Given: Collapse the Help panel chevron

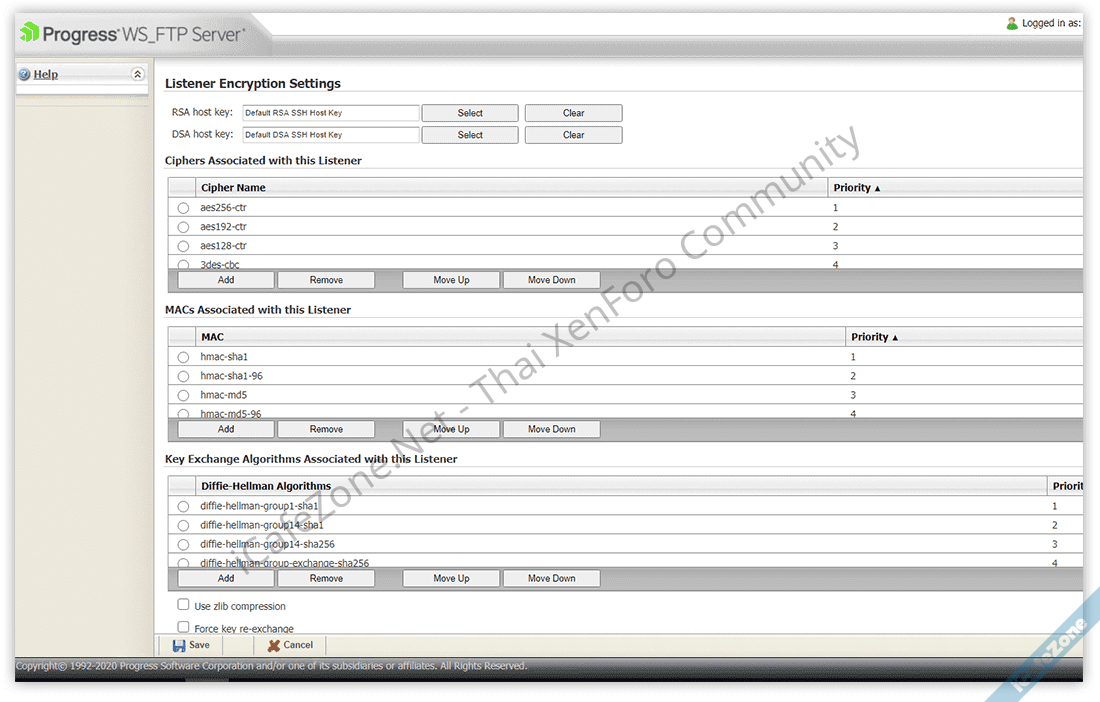Looking at the screenshot, I should click(138, 74).
